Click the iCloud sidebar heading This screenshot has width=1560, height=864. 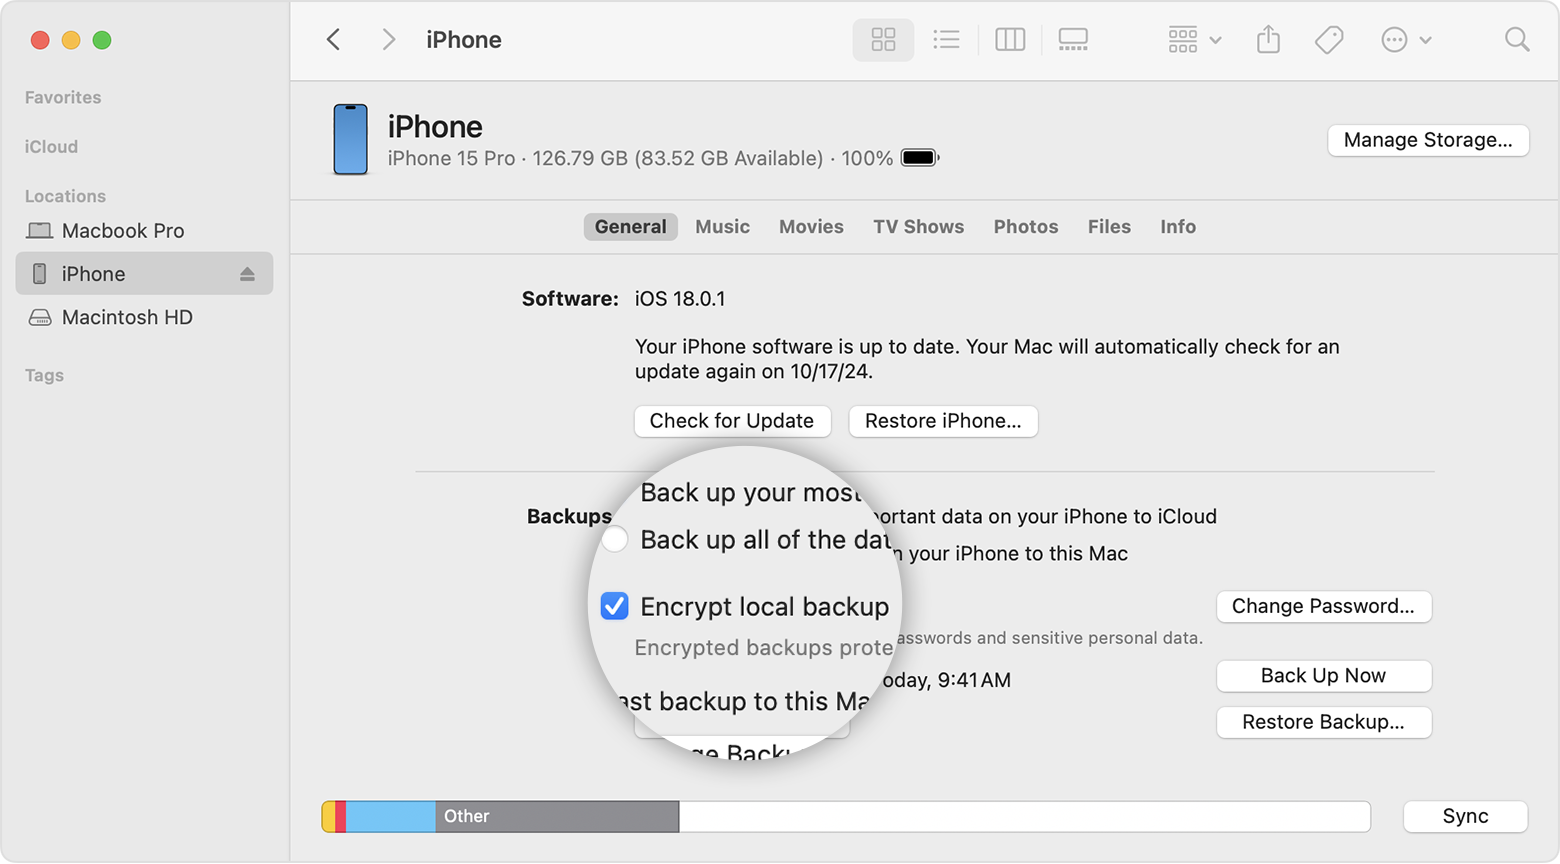point(51,147)
